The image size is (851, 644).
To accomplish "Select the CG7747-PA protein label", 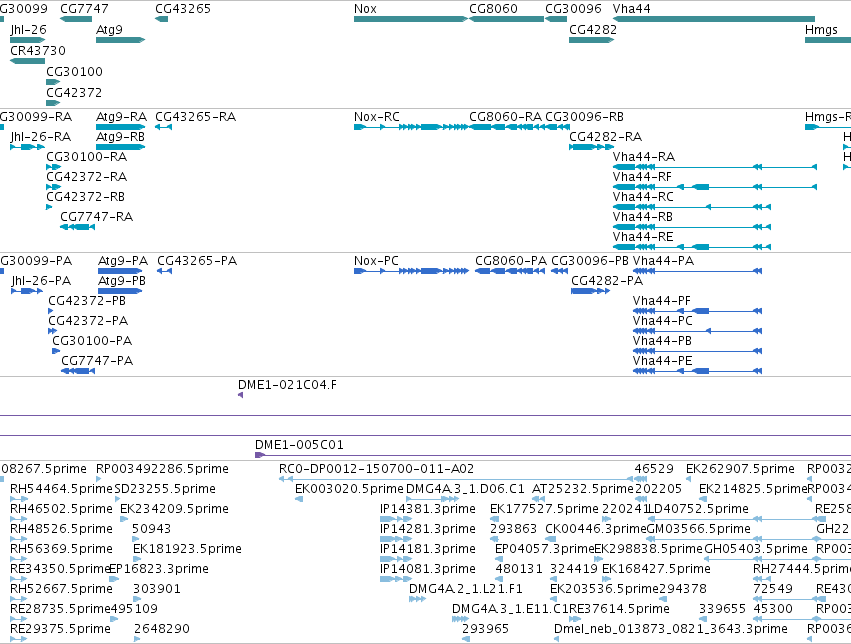I will [97, 361].
